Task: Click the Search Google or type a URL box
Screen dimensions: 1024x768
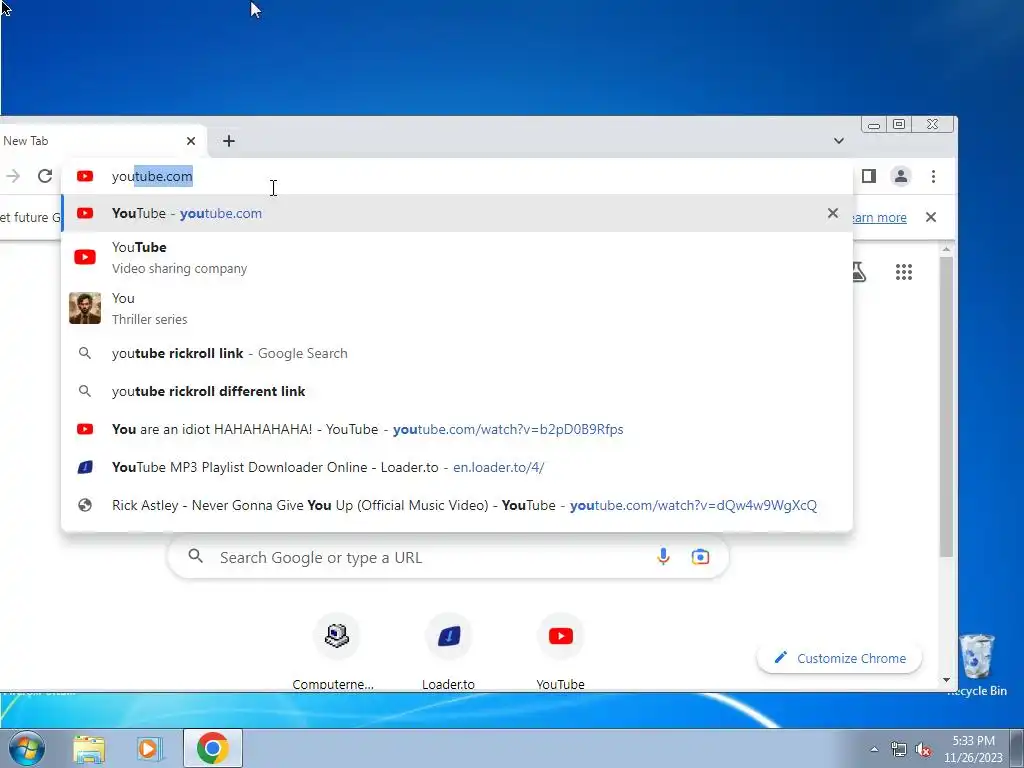Action: [448, 557]
